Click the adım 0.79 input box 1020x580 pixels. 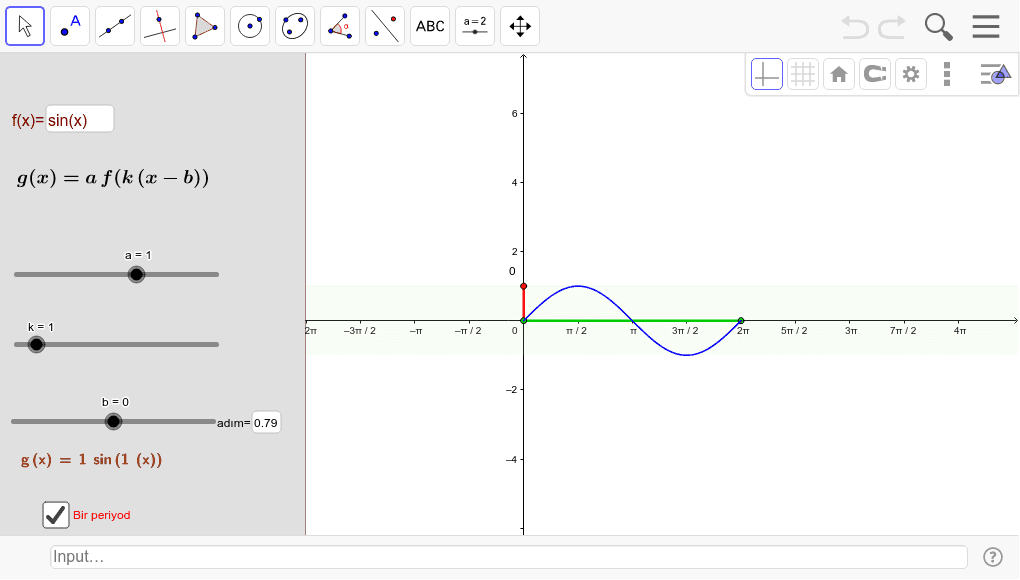pos(266,423)
